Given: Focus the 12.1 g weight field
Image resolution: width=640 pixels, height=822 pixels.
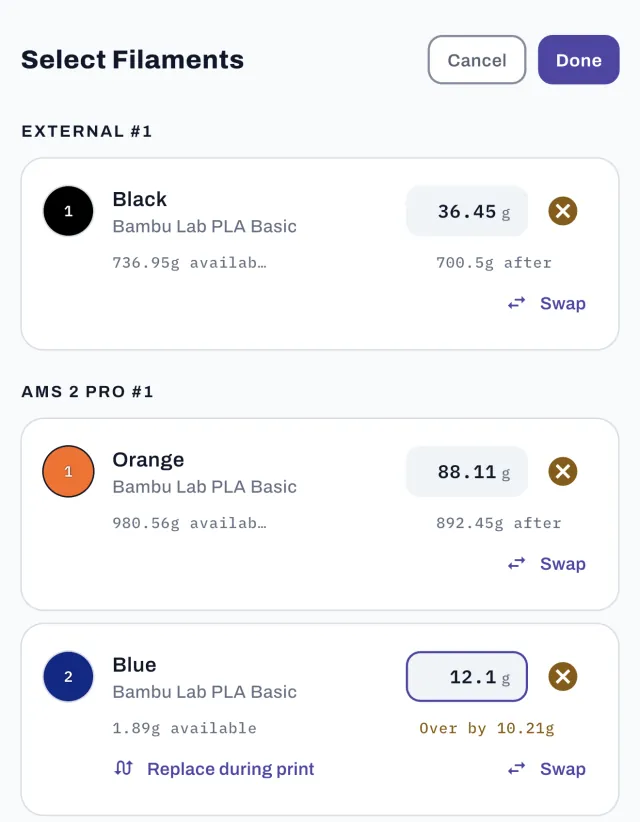Looking at the screenshot, I should pyautogui.click(x=467, y=676).
